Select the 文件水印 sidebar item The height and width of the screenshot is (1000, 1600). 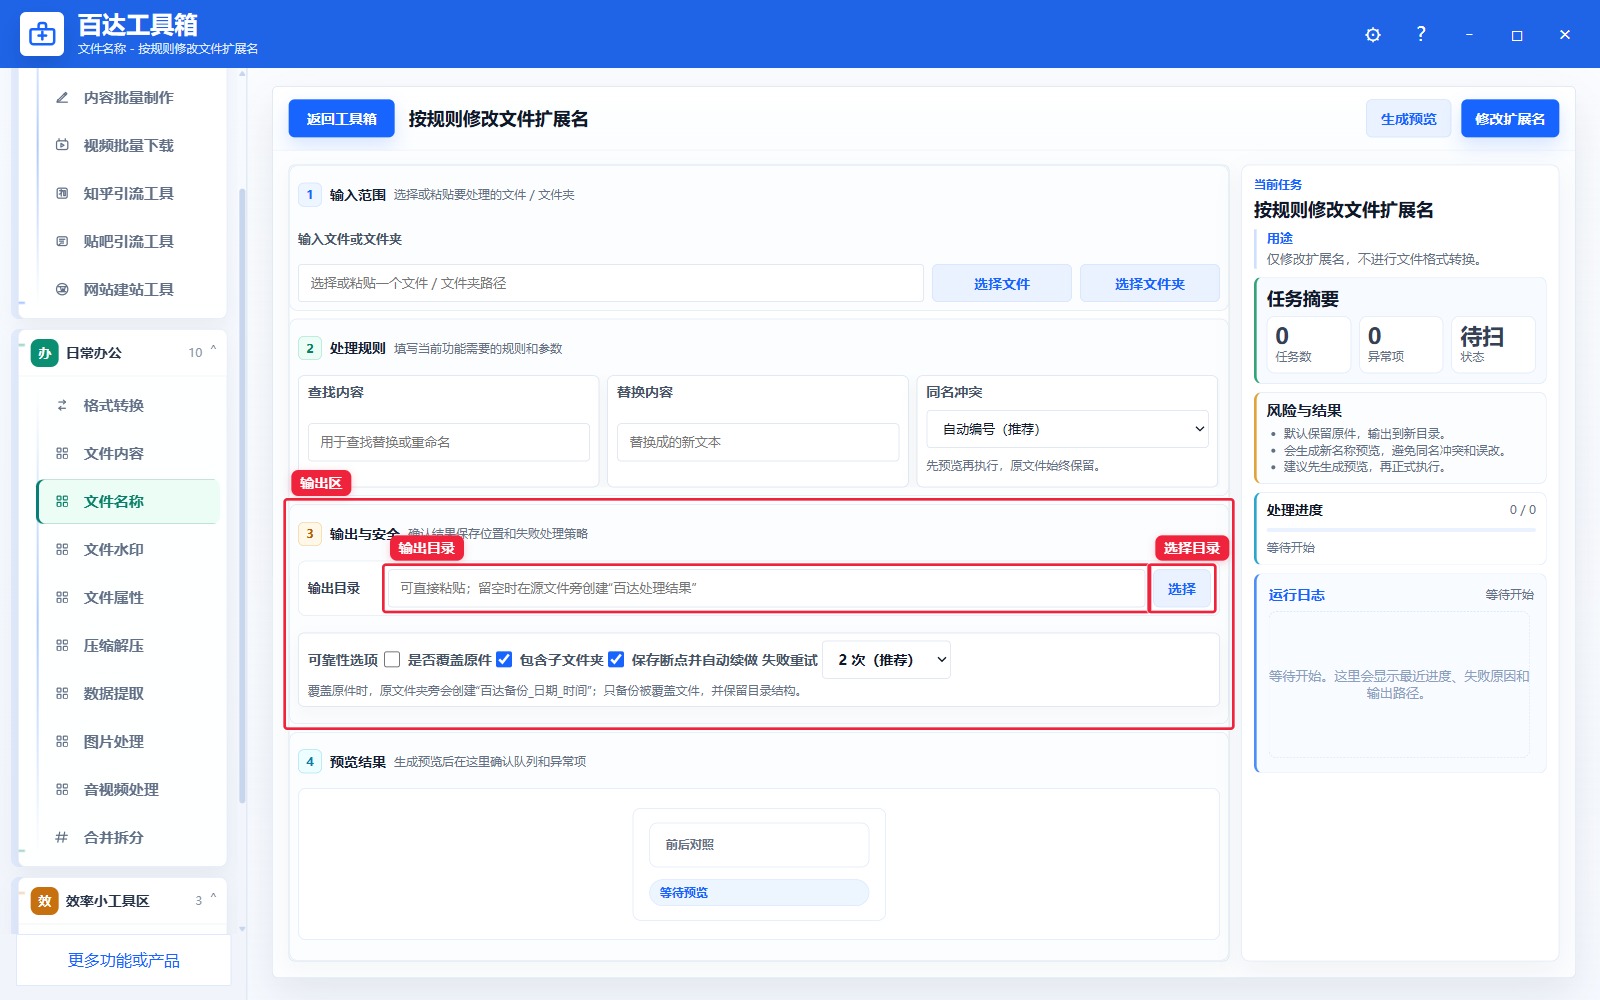point(128,550)
